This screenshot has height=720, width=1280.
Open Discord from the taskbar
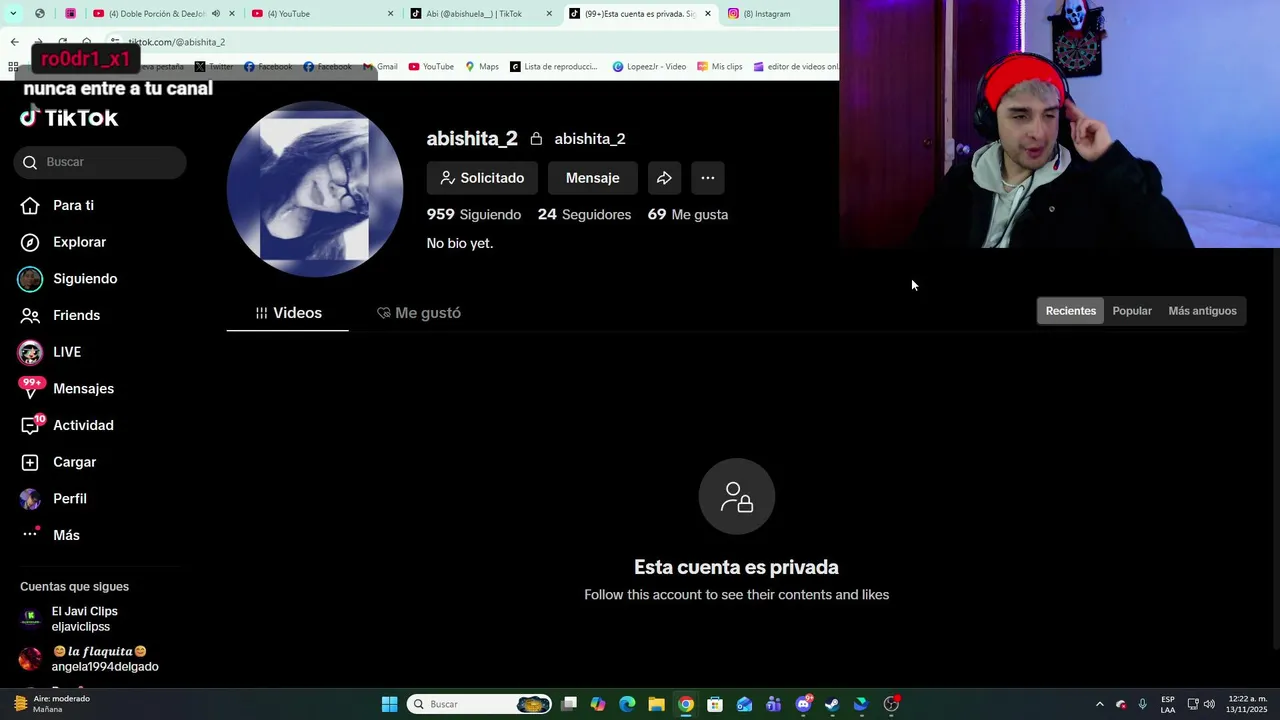(x=803, y=704)
